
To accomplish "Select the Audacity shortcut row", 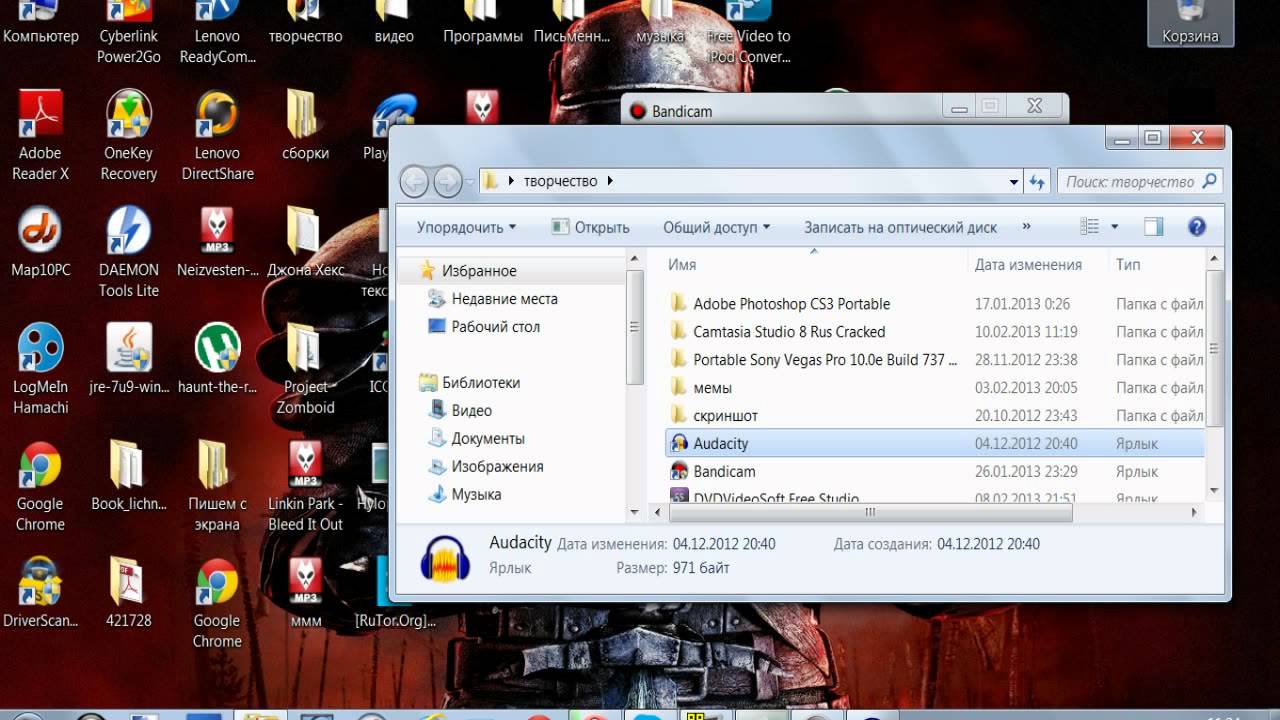I will point(935,444).
